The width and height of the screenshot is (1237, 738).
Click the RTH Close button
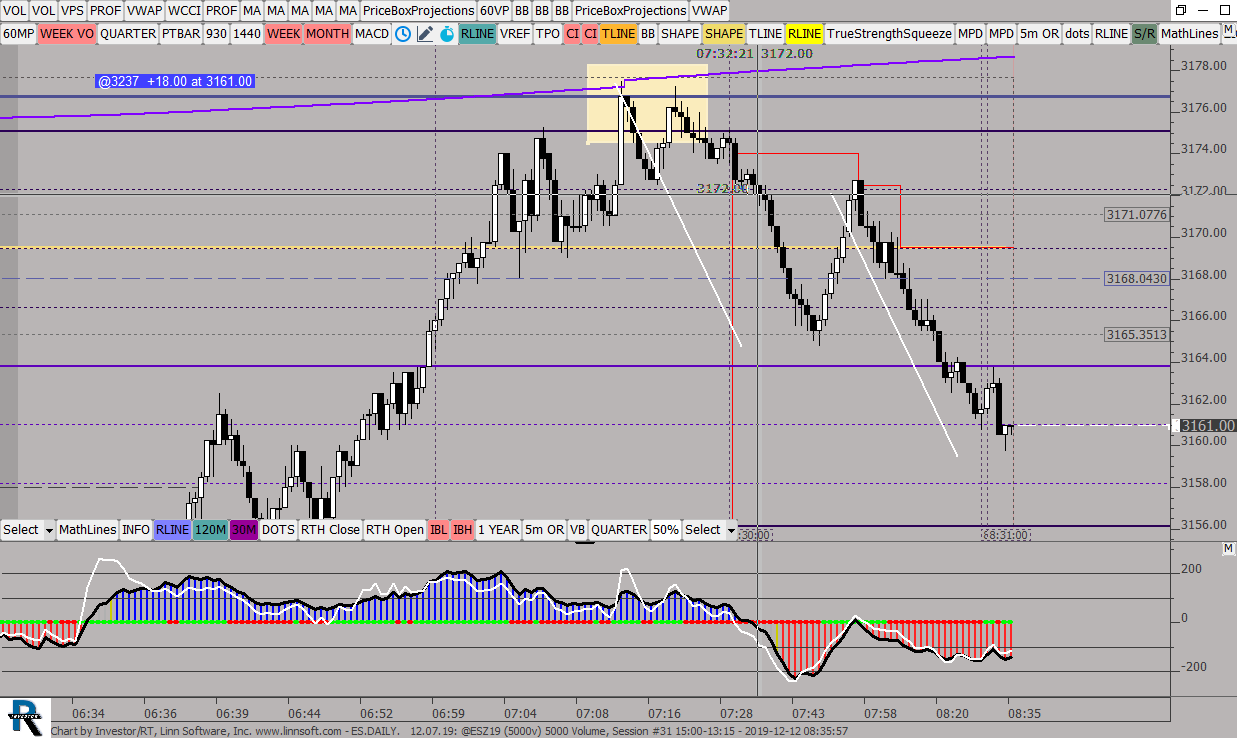330,529
